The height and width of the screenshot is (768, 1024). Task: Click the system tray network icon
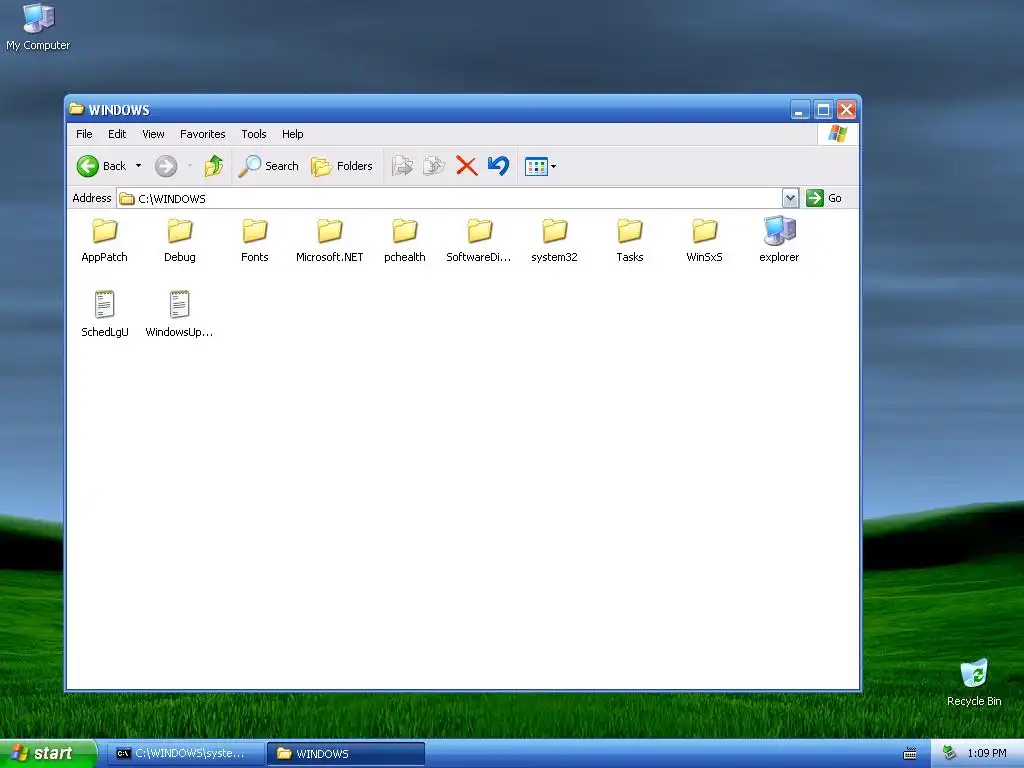tap(950, 753)
